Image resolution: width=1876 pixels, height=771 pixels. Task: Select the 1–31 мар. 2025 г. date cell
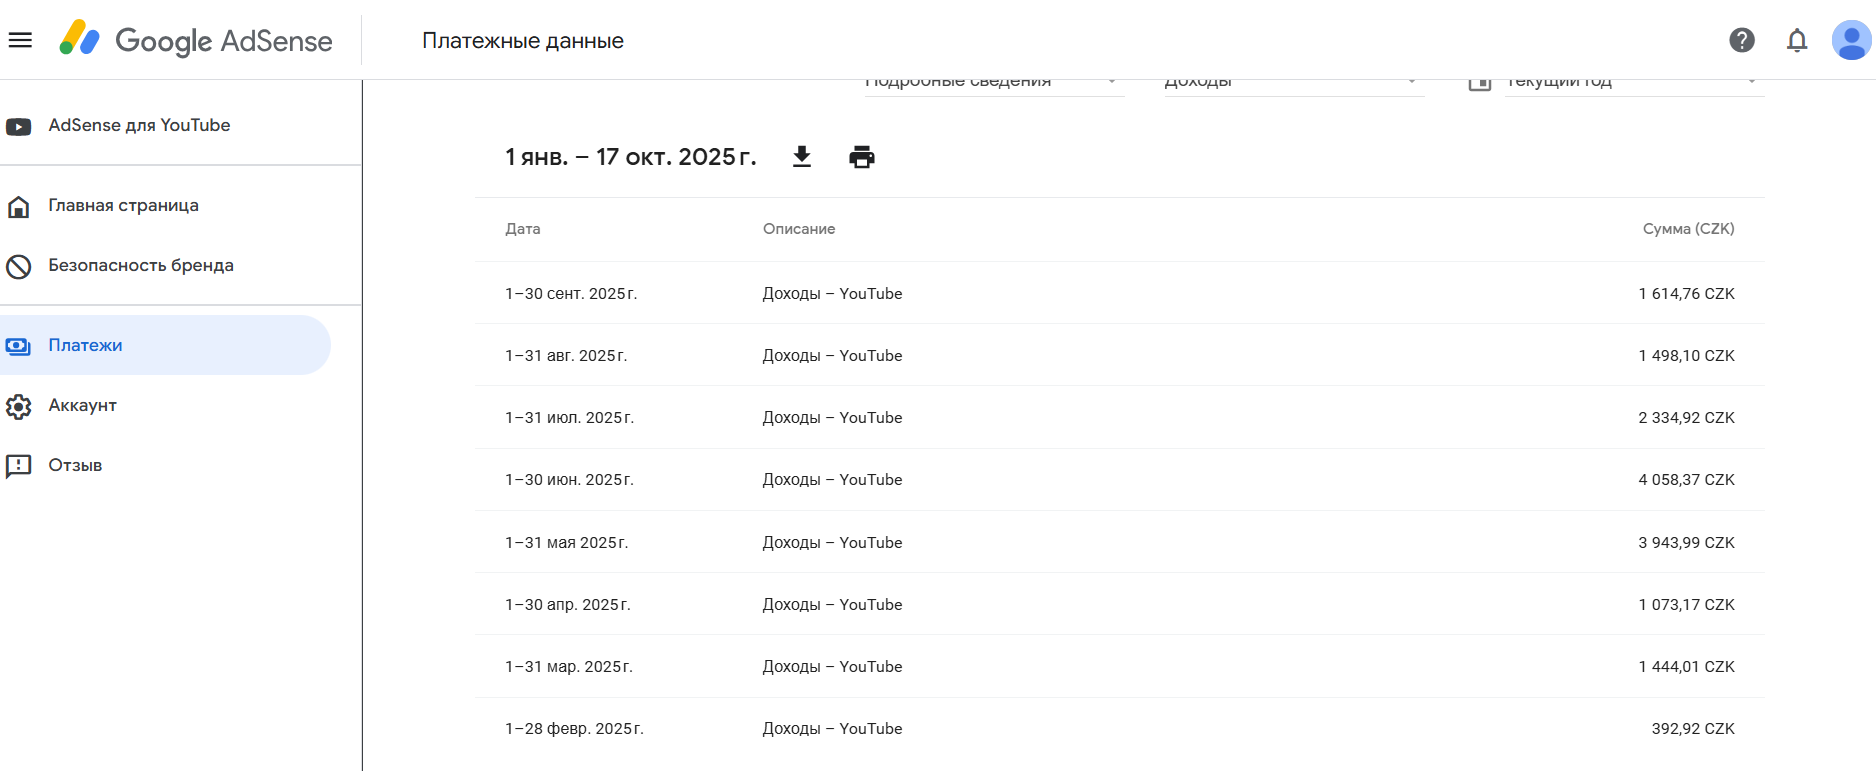coord(569,667)
